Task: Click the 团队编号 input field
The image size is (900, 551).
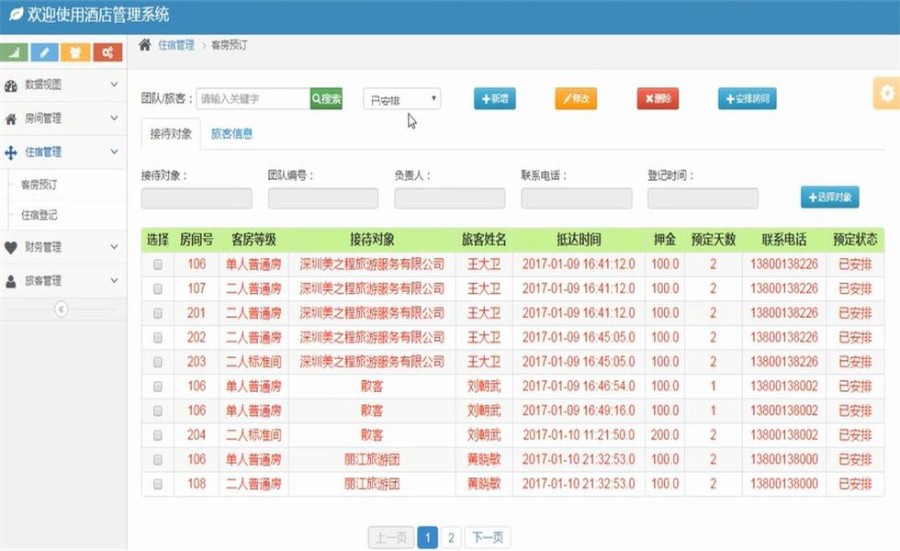Action: [323, 198]
